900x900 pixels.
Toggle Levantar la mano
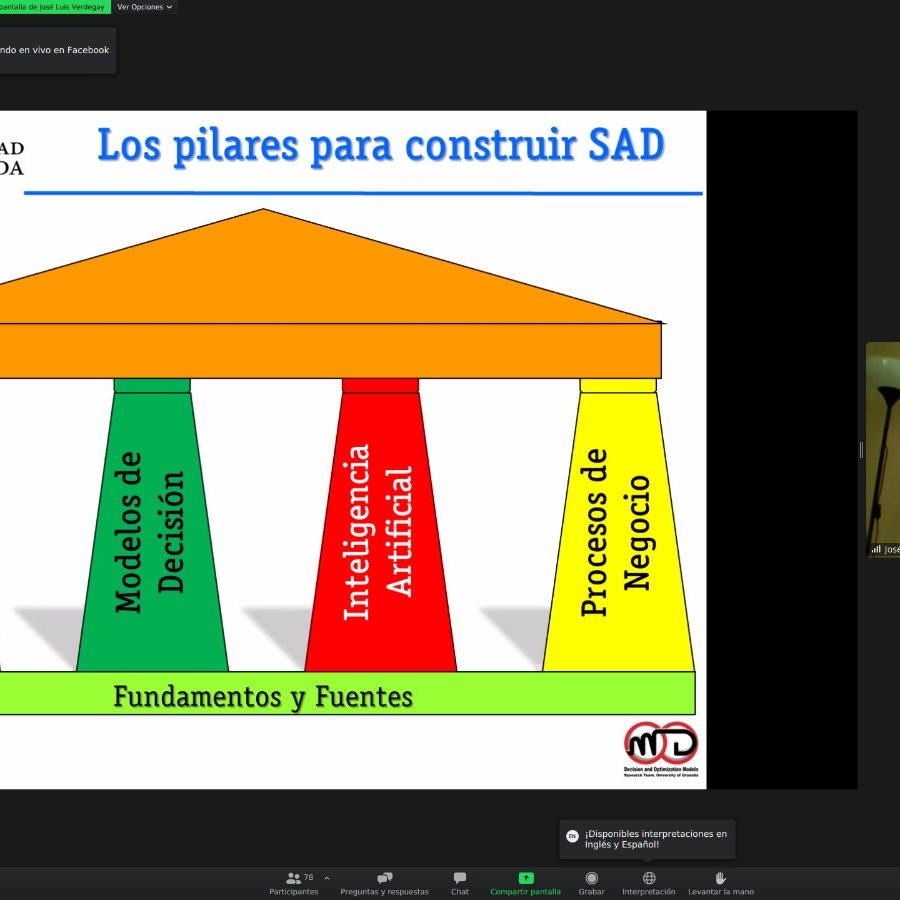click(720, 882)
